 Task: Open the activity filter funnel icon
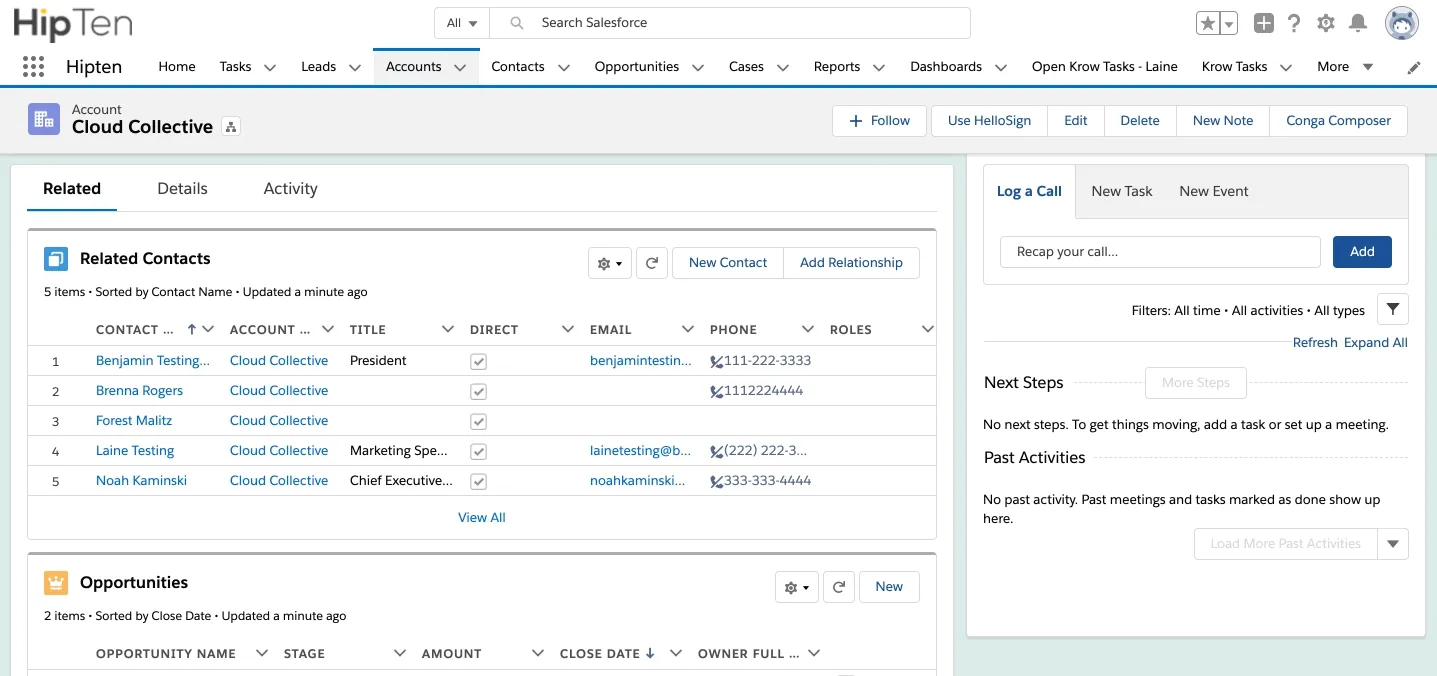tap(1393, 309)
